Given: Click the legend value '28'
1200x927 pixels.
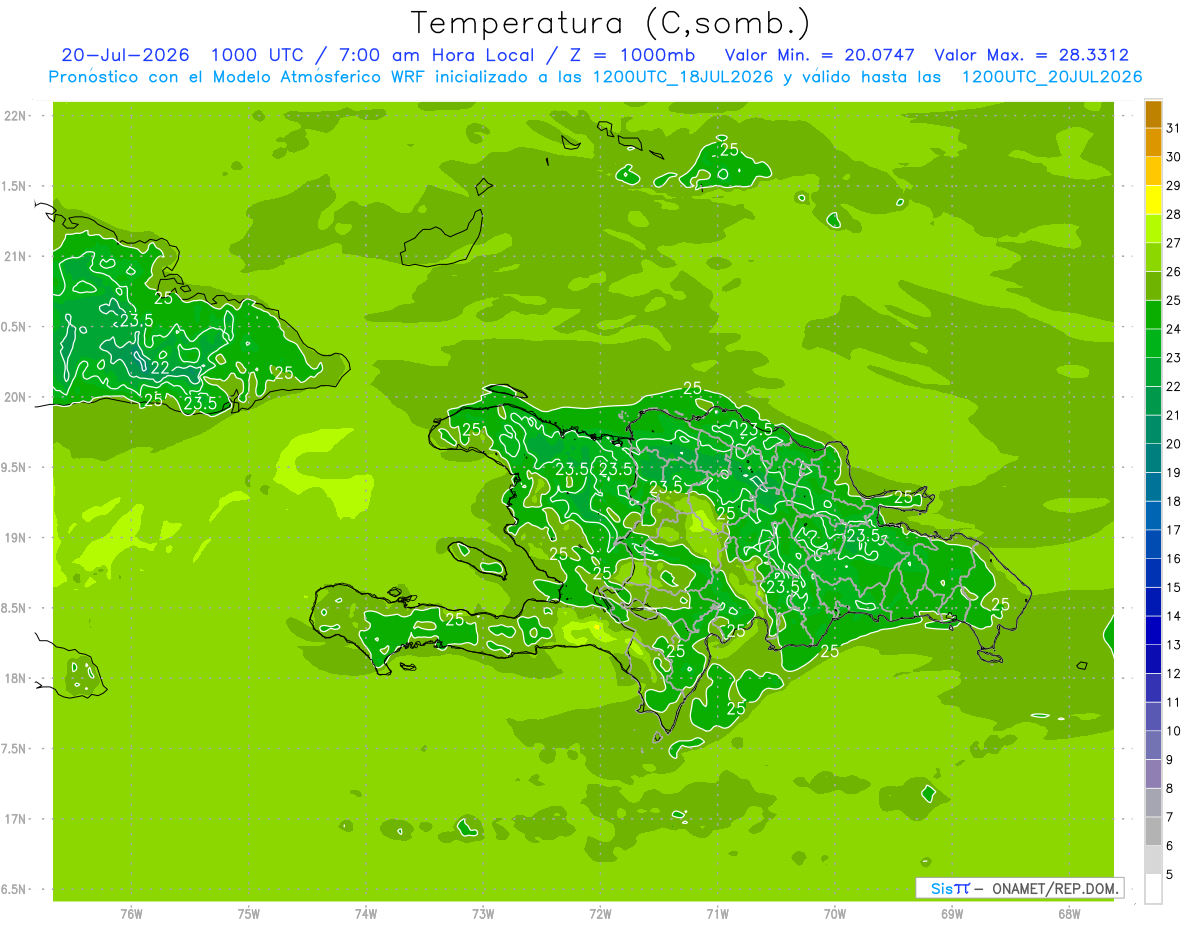Looking at the screenshot, I should pos(1174,214).
